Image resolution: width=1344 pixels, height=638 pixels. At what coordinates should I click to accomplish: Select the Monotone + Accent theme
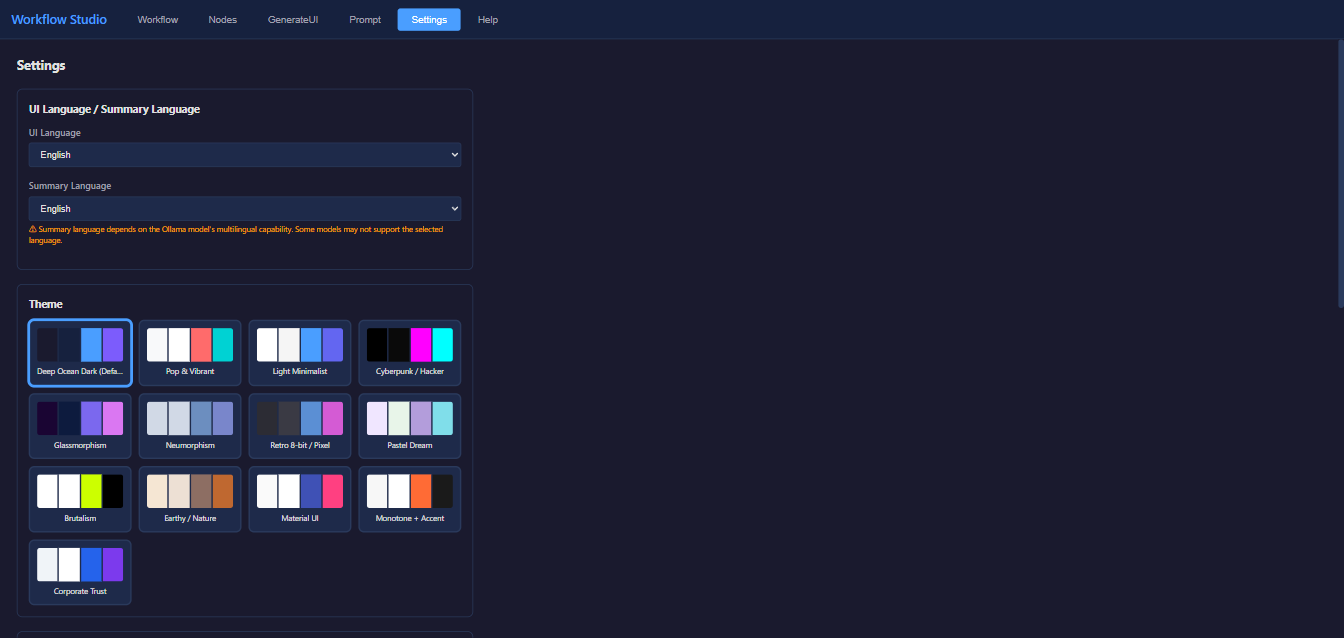pos(410,499)
